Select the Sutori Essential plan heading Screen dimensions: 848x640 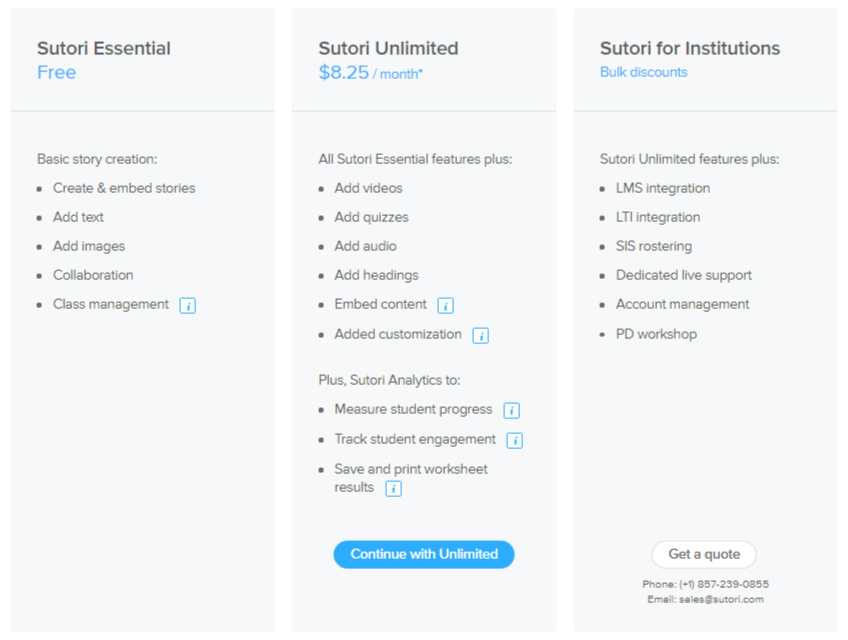tap(104, 48)
